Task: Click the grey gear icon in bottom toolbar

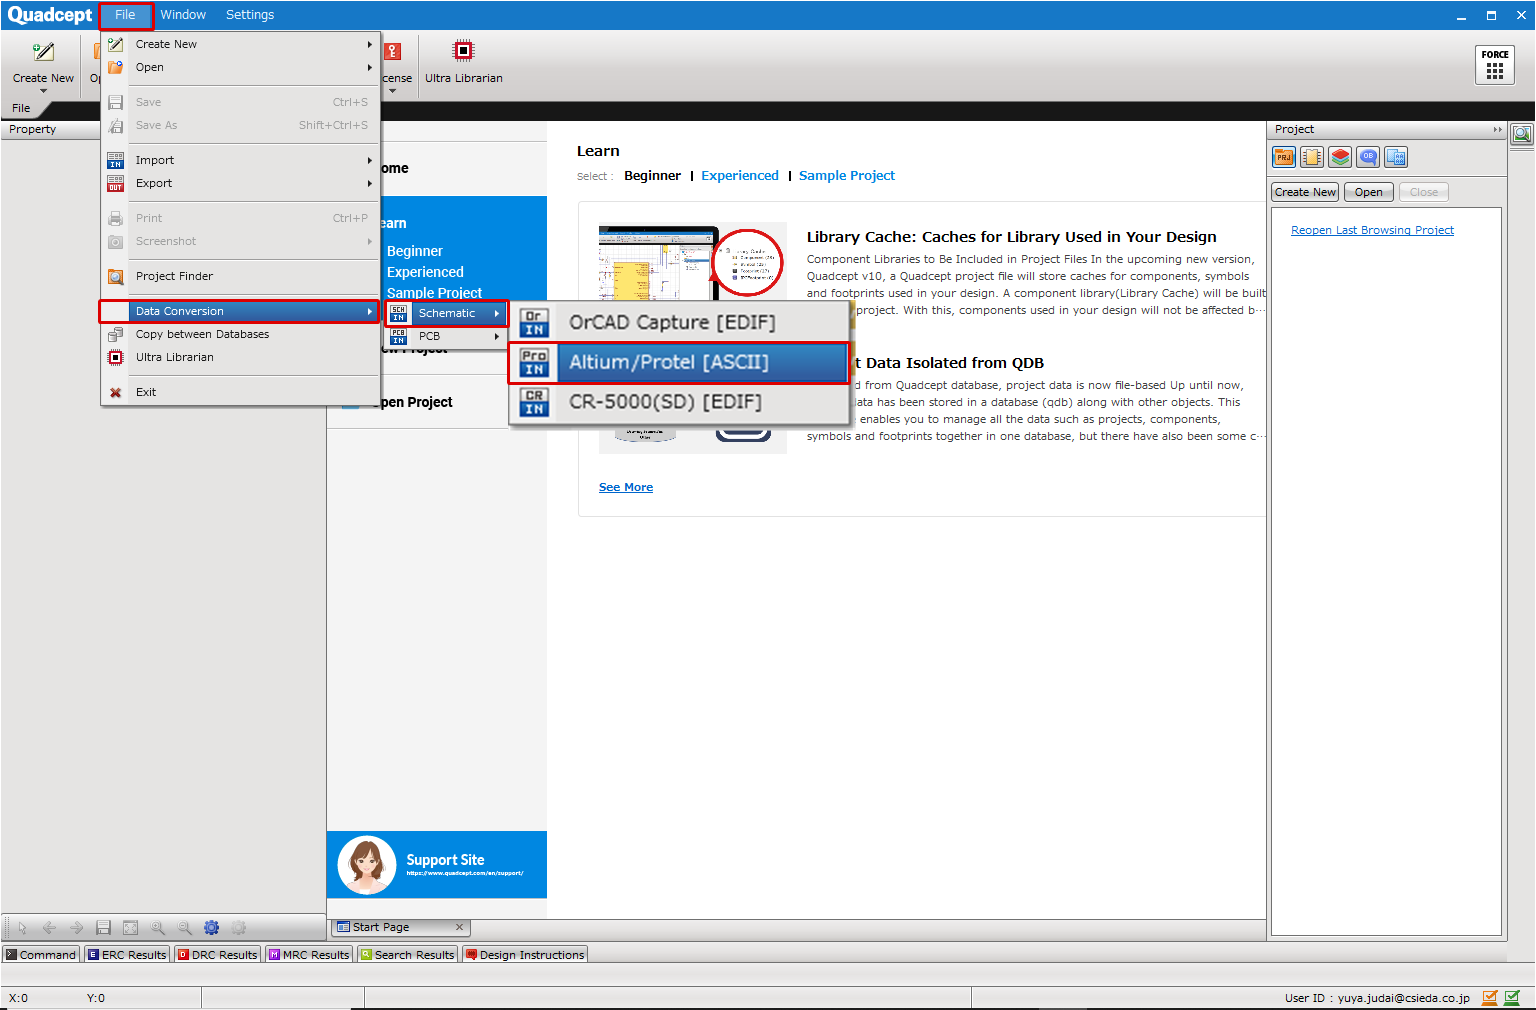Action: (x=238, y=928)
